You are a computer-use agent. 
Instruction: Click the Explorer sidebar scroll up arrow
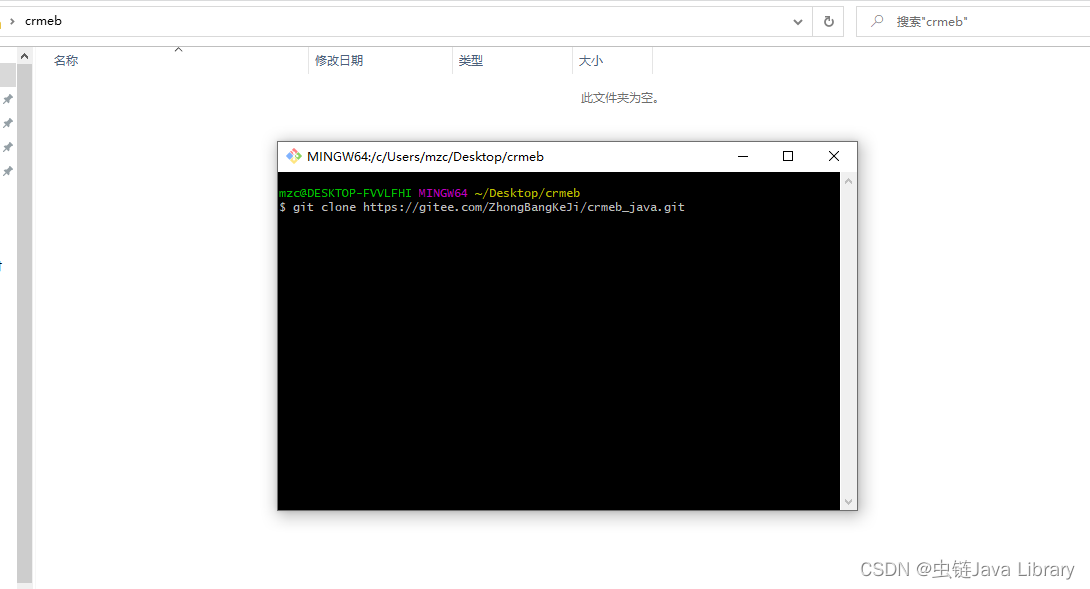[x=24, y=56]
